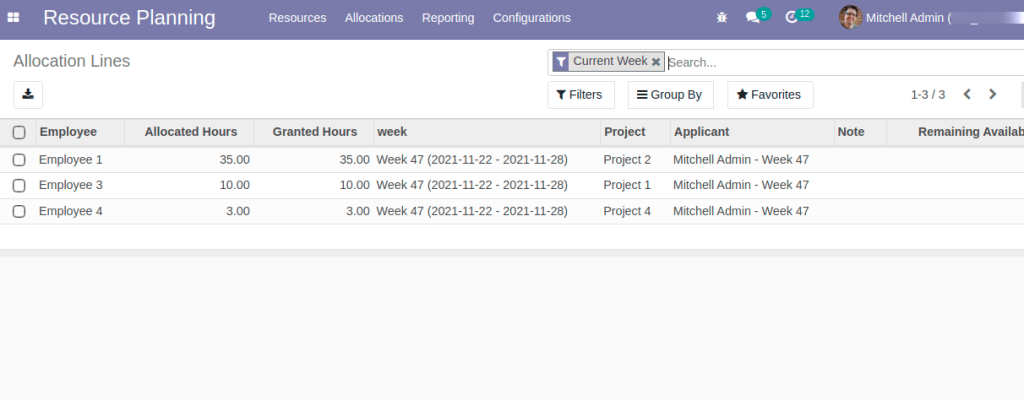
Task: Remove the Current Week filter
Action: click(656, 62)
